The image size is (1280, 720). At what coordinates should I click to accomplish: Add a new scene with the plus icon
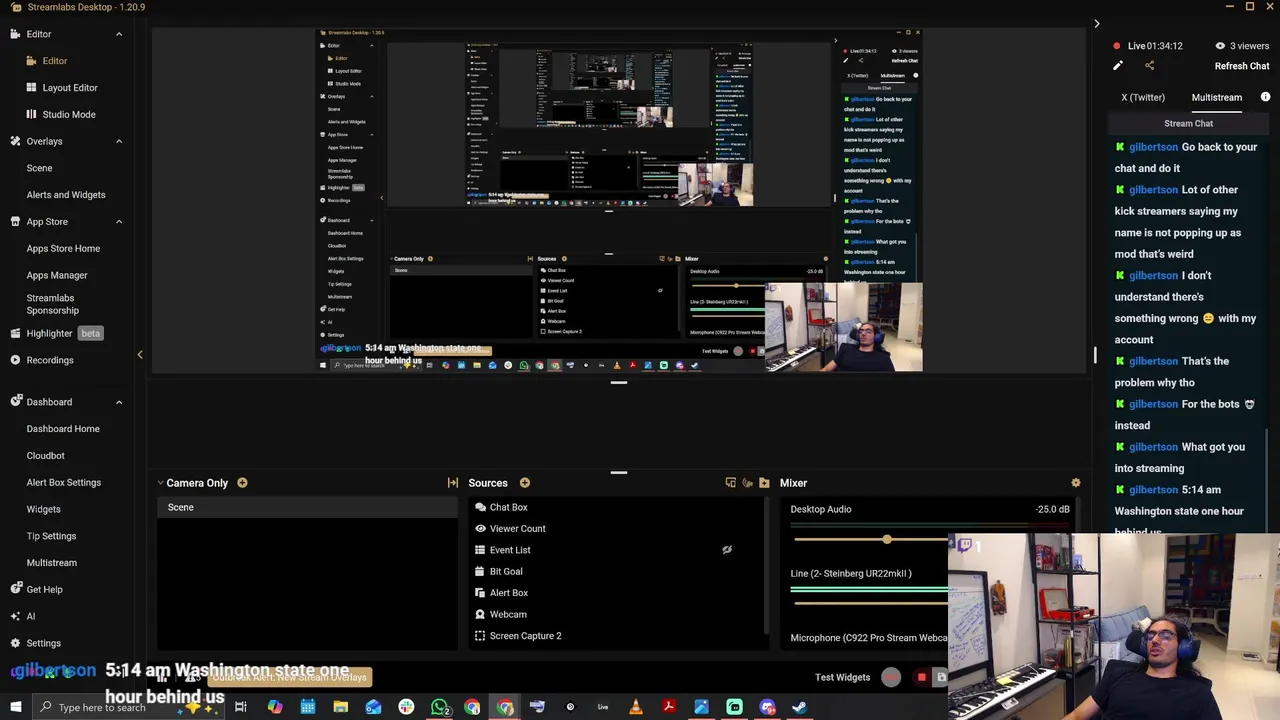242,483
